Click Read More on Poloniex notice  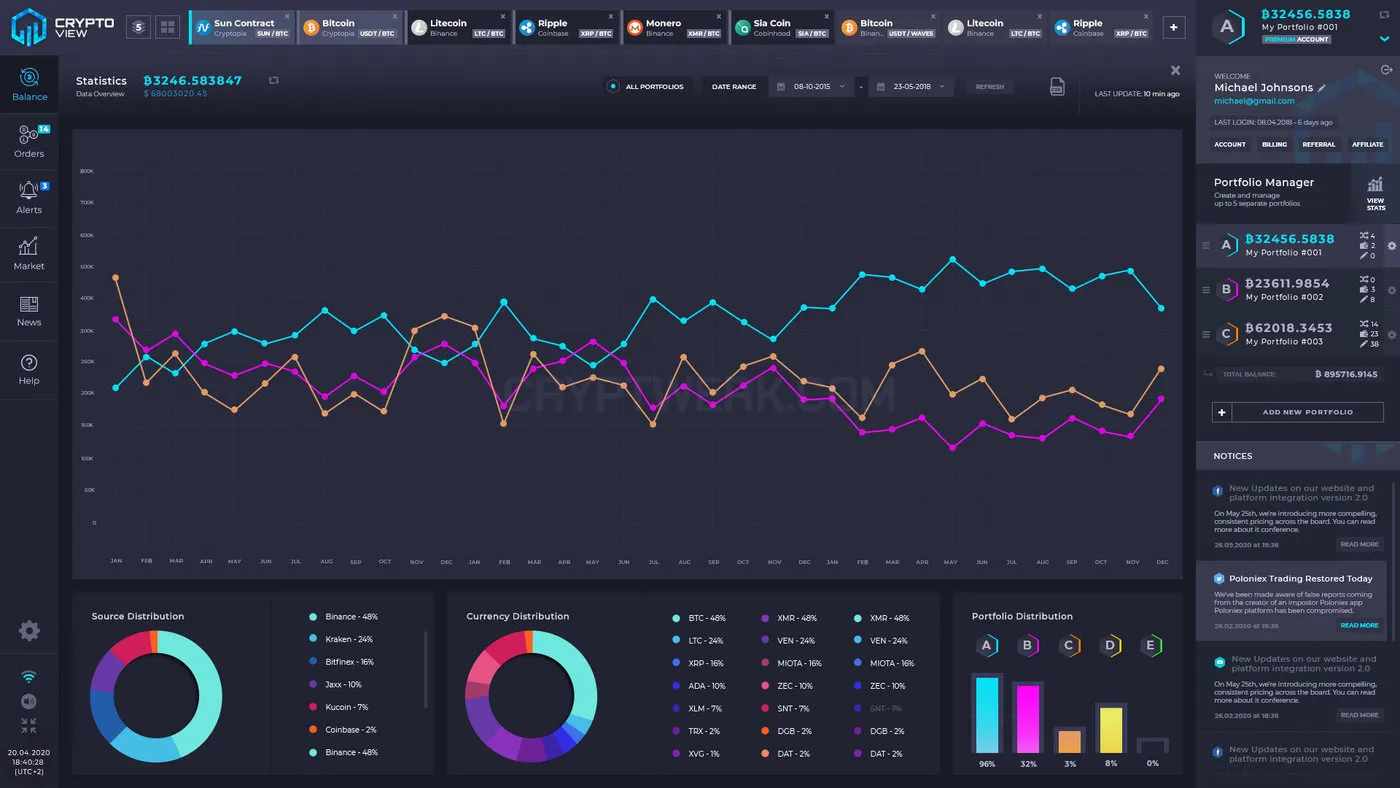click(1359, 625)
